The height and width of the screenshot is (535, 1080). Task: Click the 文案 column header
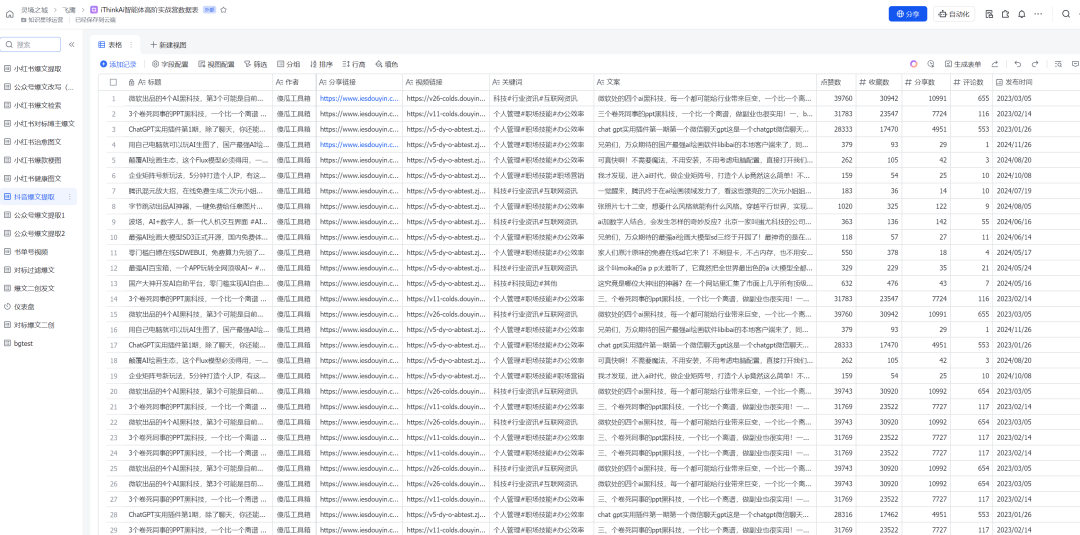704,82
